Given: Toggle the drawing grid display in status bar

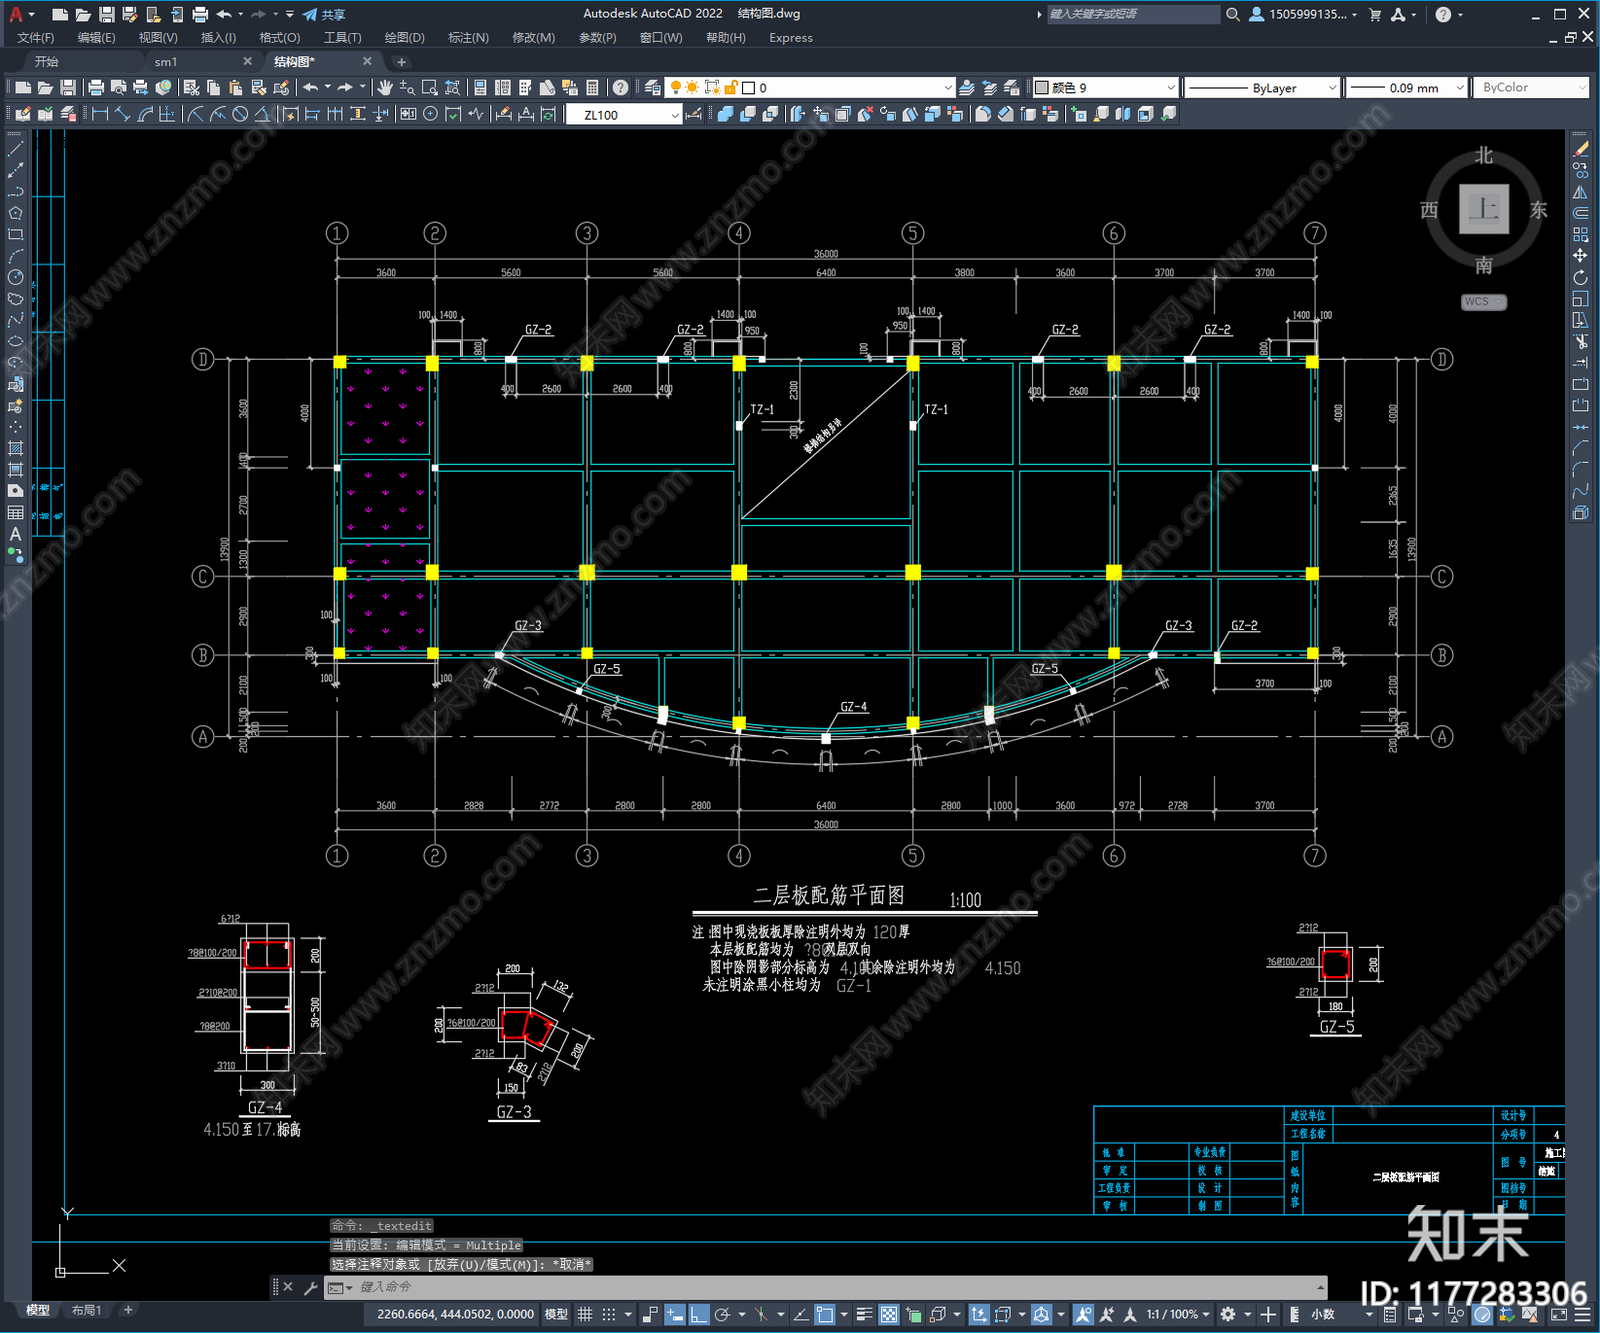Looking at the screenshot, I should [585, 1314].
